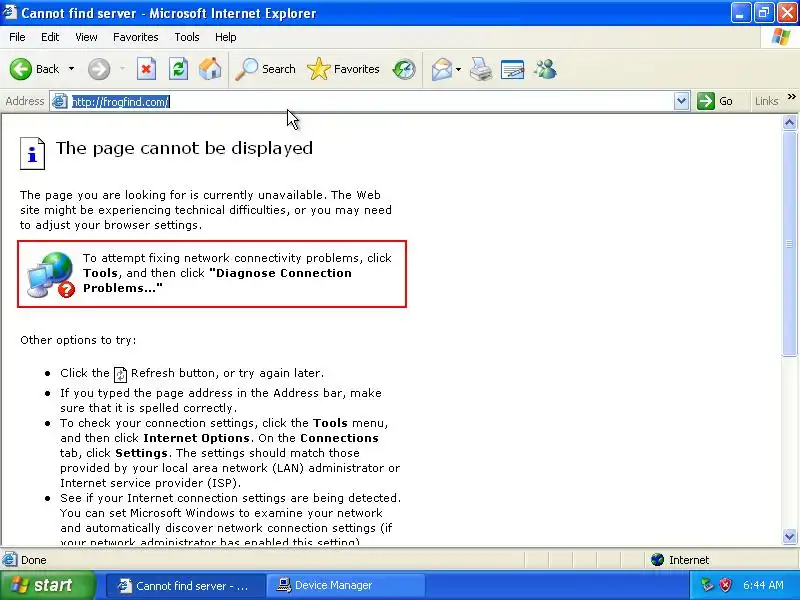Click the bold 'Internet Options' text
The width and height of the screenshot is (800, 600).
pyautogui.click(x=196, y=438)
